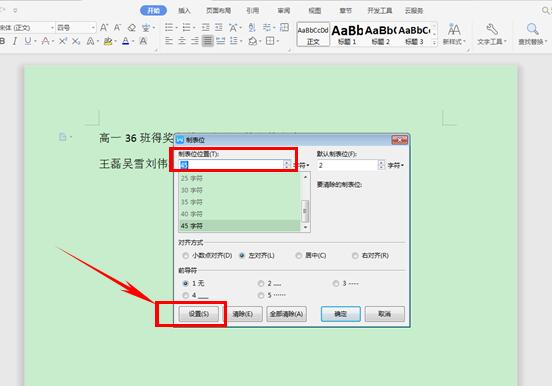
Task: Click the 取消 Cancel button
Action: 384,314
